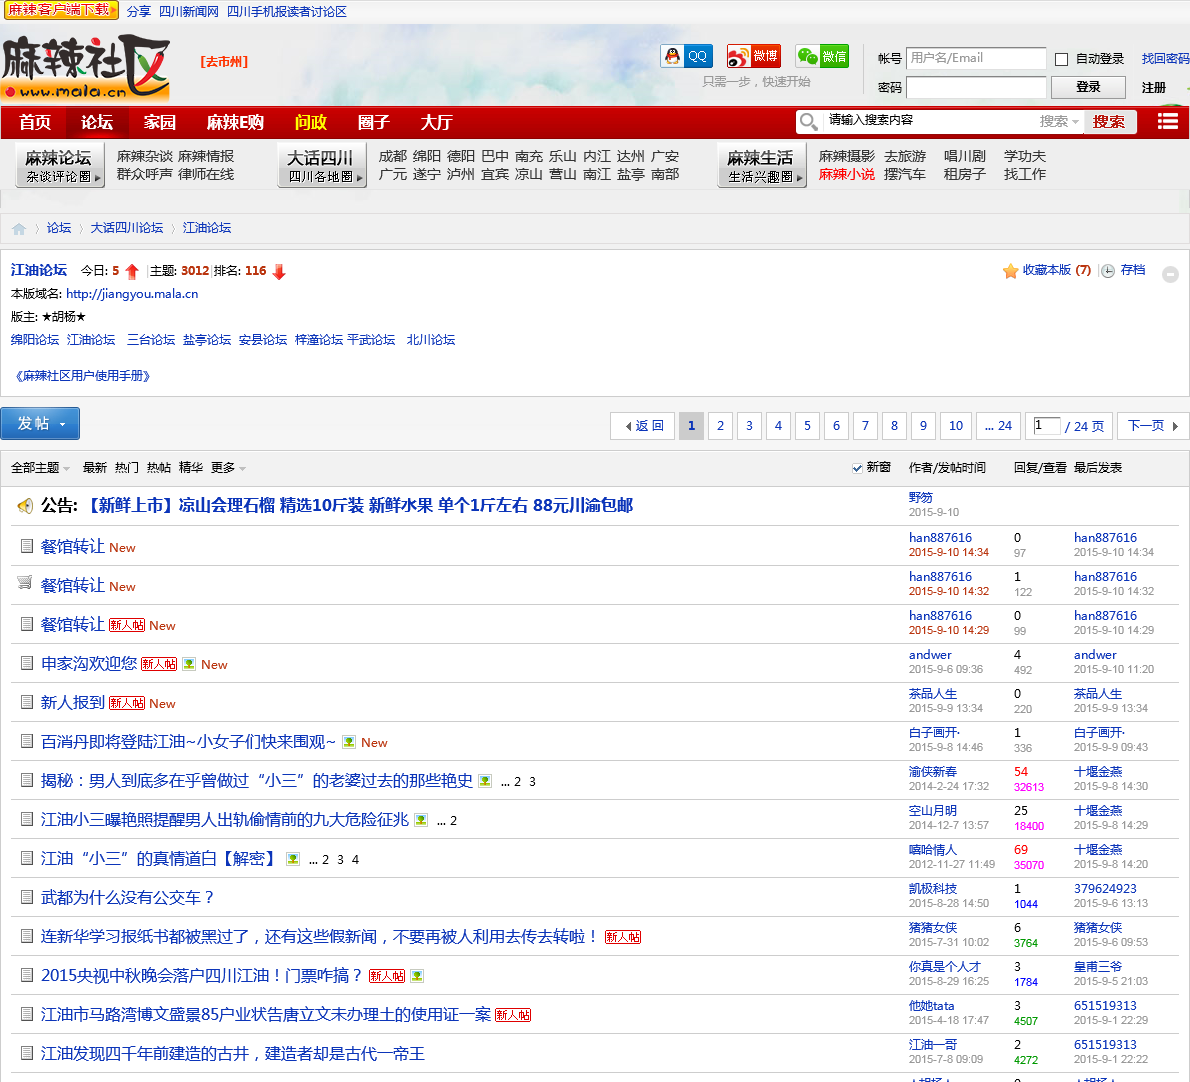The image size is (1190, 1082).
Task: Open 《麻辣社区用户使用手册》 link
Action: pyautogui.click(x=83, y=376)
